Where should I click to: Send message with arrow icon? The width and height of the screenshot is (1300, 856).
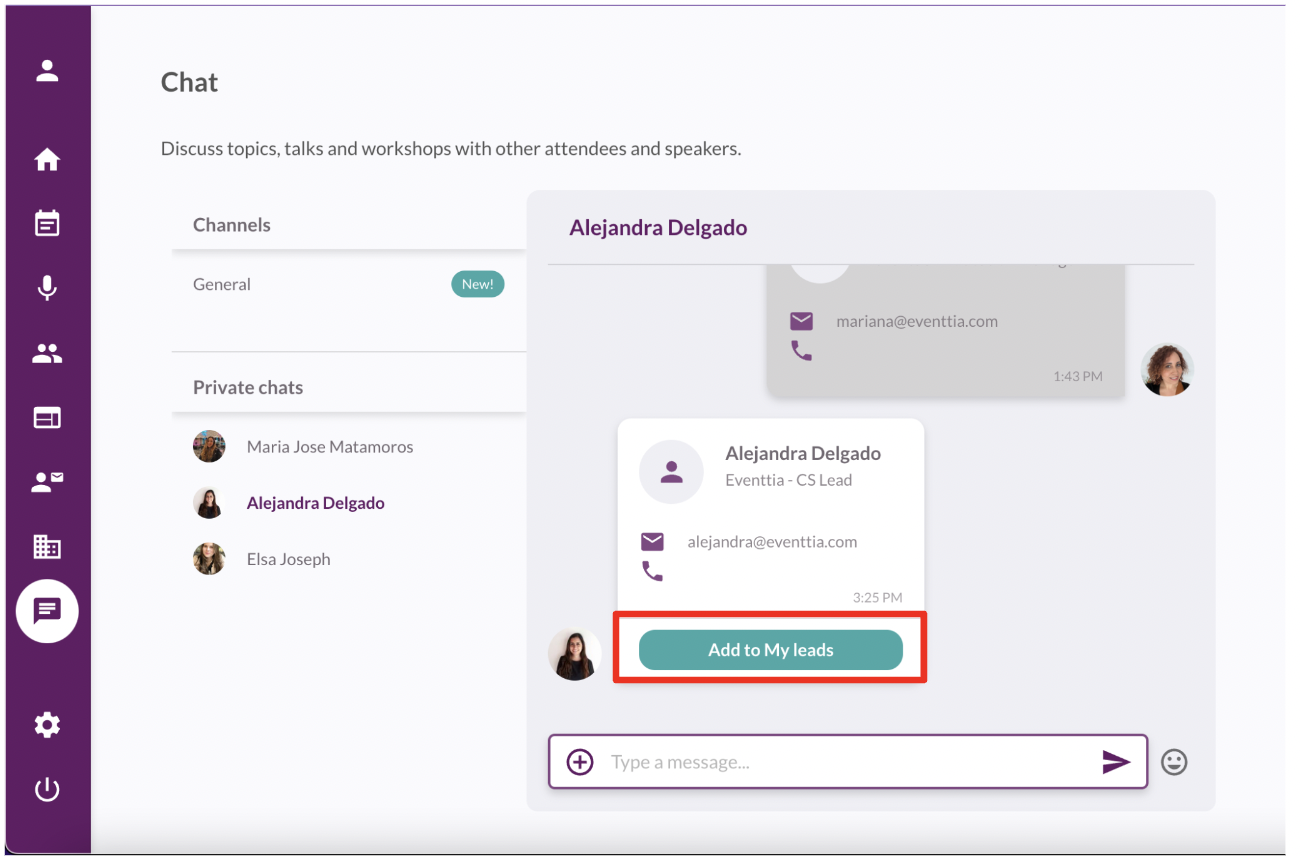point(1115,762)
